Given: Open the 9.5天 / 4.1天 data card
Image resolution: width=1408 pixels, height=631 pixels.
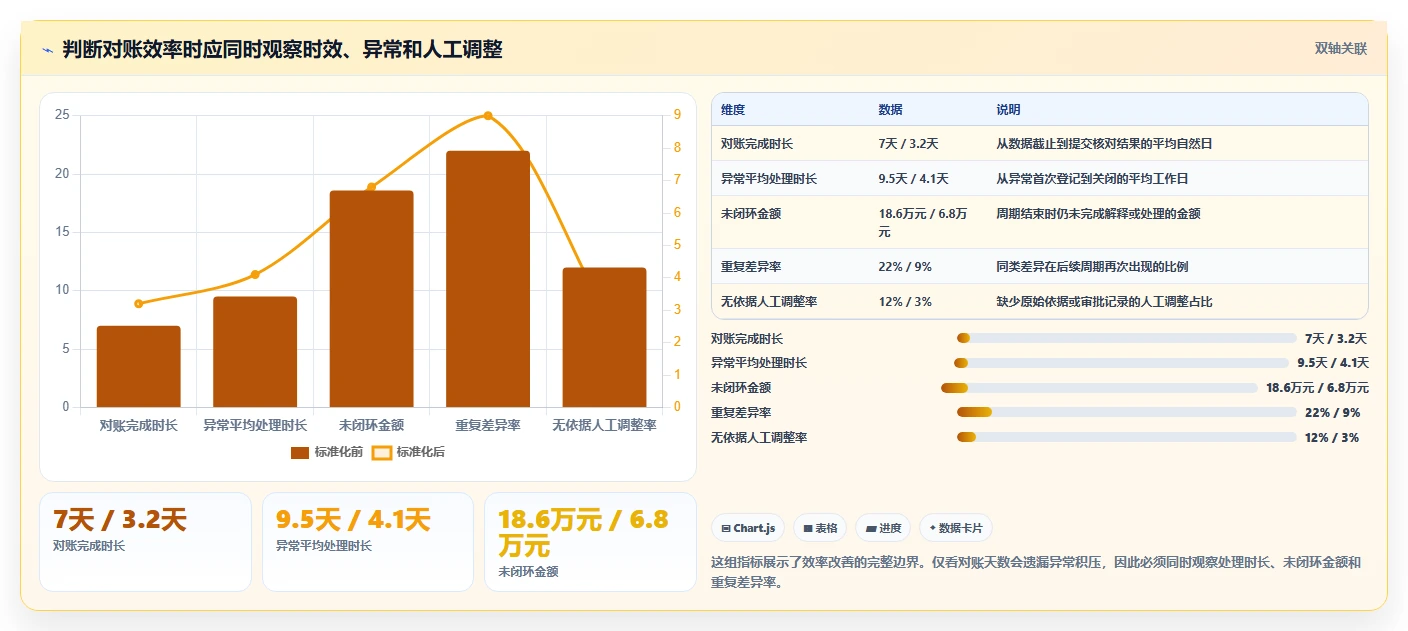Looking at the screenshot, I should (x=367, y=541).
